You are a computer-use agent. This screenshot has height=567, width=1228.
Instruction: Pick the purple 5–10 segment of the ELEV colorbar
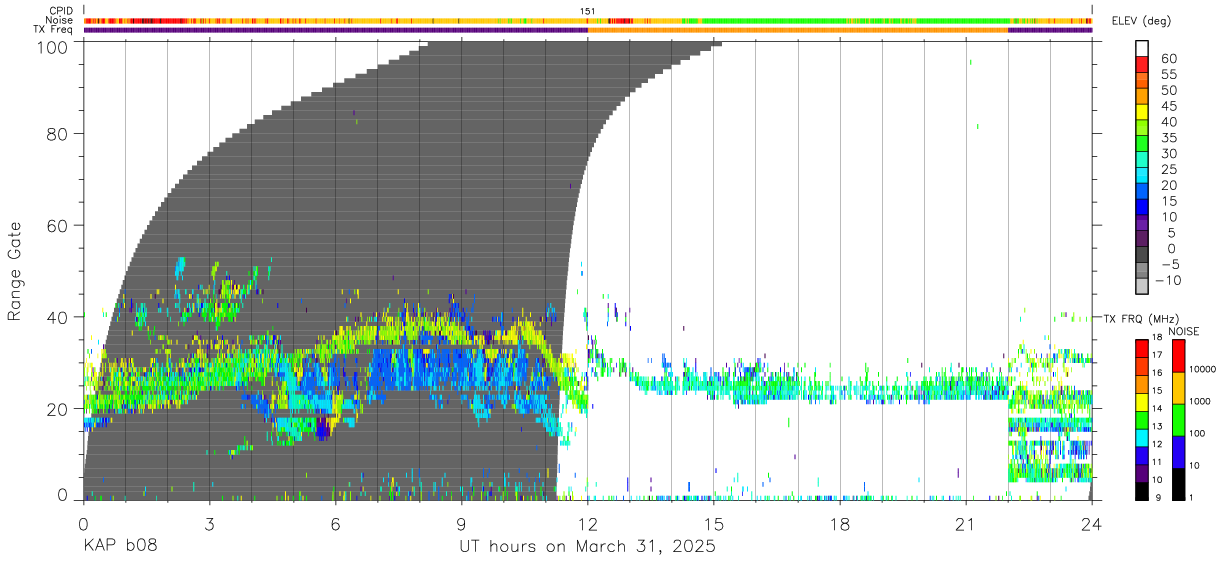[1142, 225]
